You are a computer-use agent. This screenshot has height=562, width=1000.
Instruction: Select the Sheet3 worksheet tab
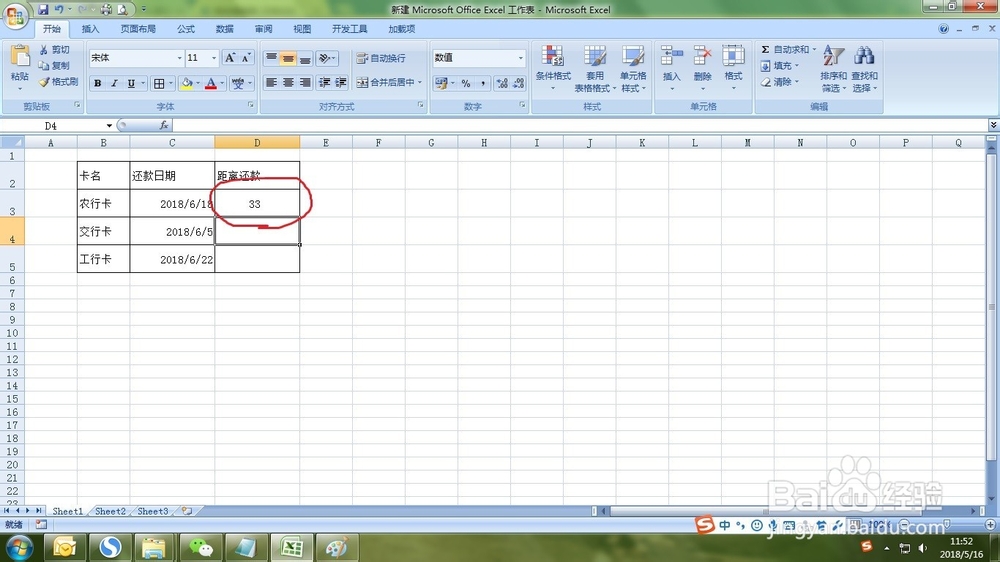[x=153, y=512]
